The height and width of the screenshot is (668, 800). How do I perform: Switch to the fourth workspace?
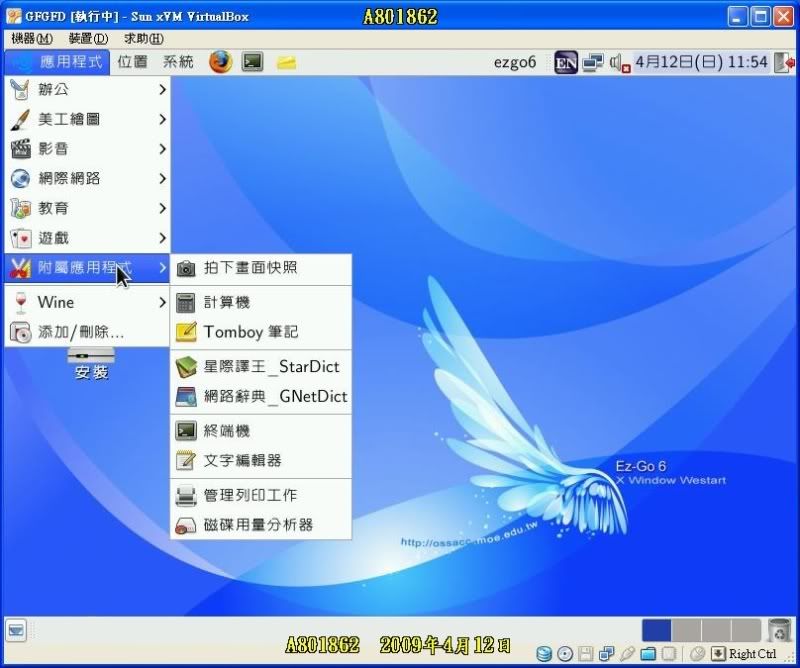pyautogui.click(x=745, y=630)
